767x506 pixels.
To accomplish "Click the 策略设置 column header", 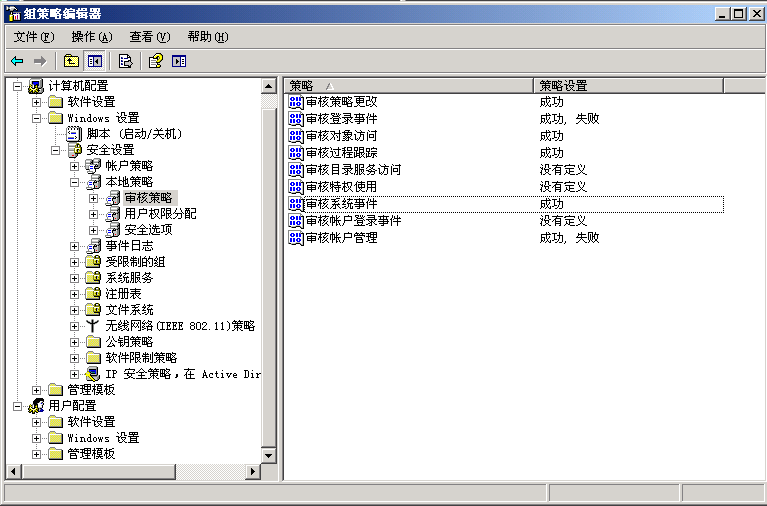I will click(x=628, y=86).
